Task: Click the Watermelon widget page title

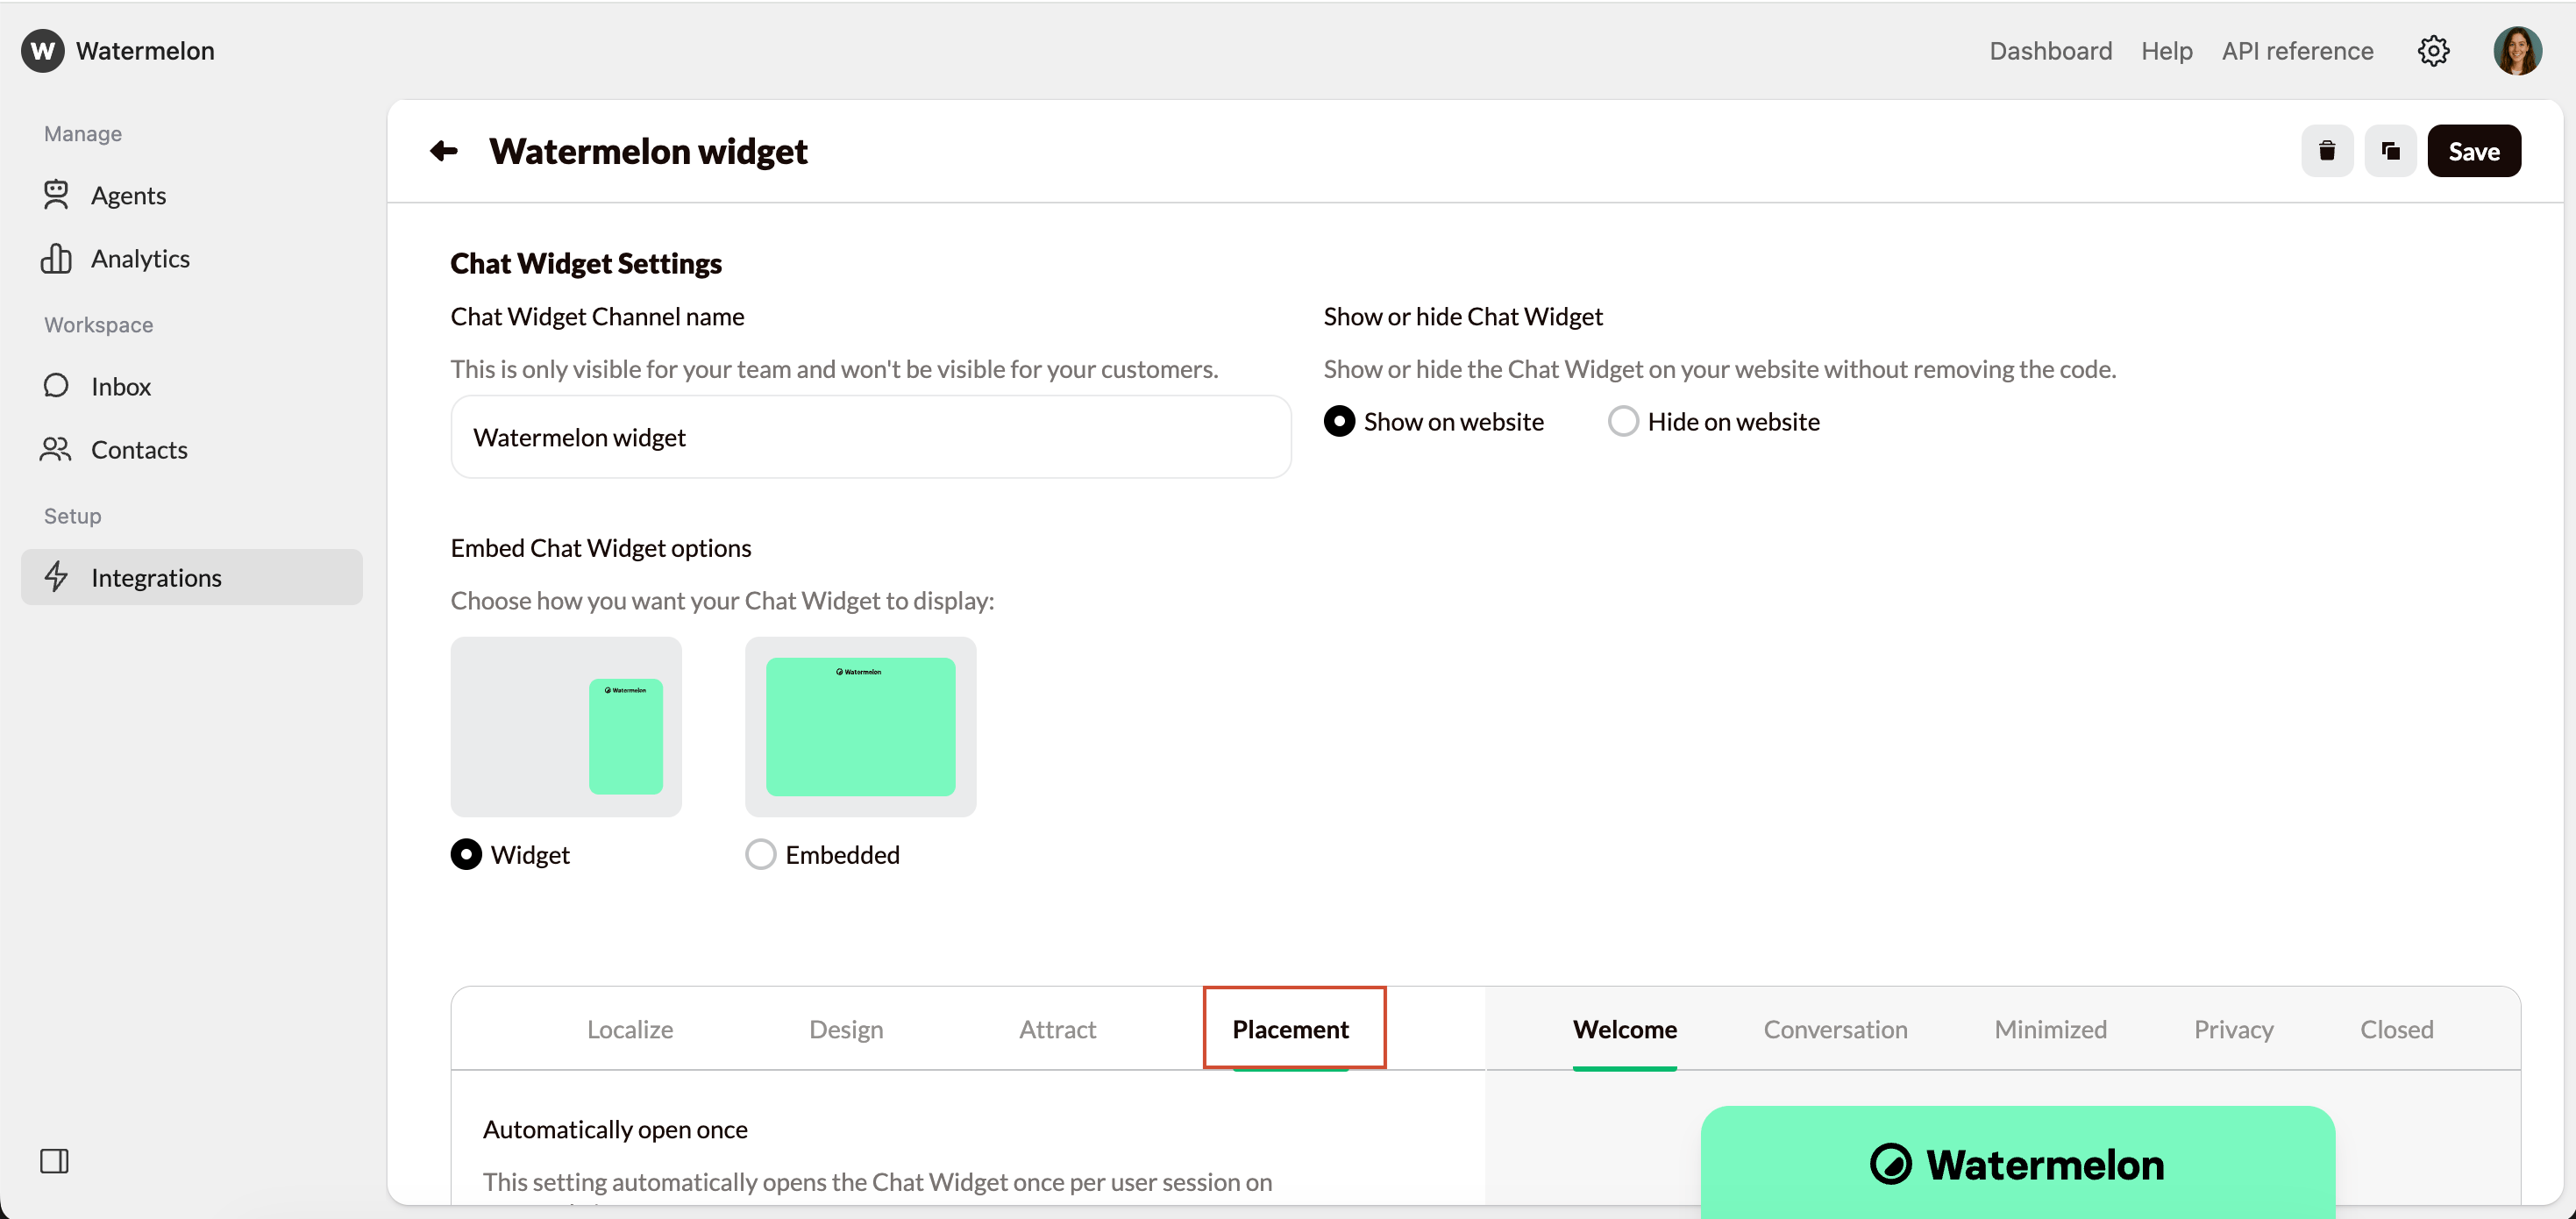Action: tap(648, 151)
